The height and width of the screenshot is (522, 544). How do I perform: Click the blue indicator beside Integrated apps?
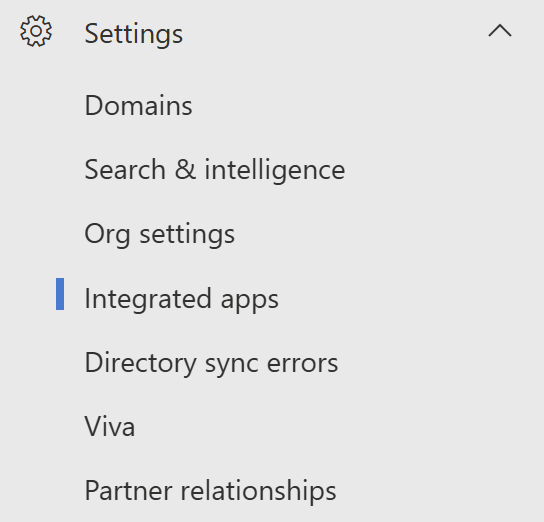point(60,294)
